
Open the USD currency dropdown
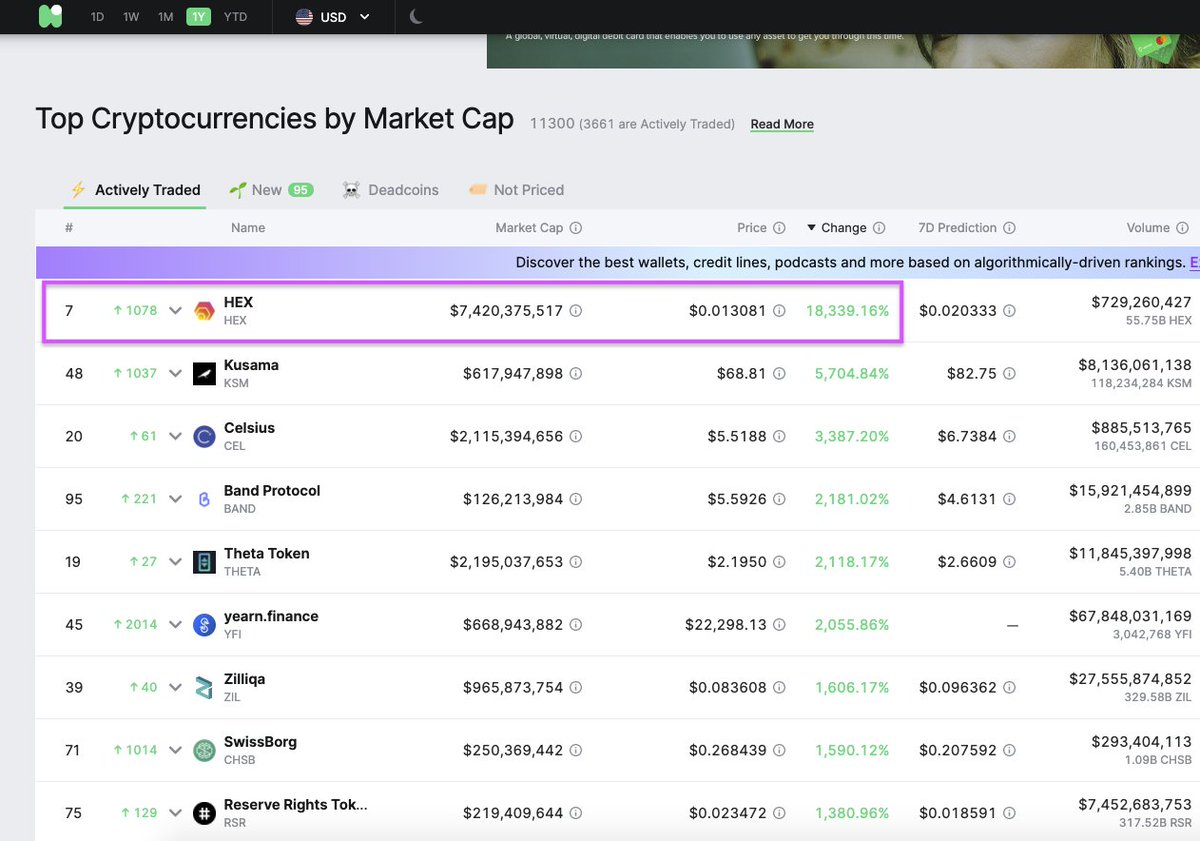tap(332, 17)
